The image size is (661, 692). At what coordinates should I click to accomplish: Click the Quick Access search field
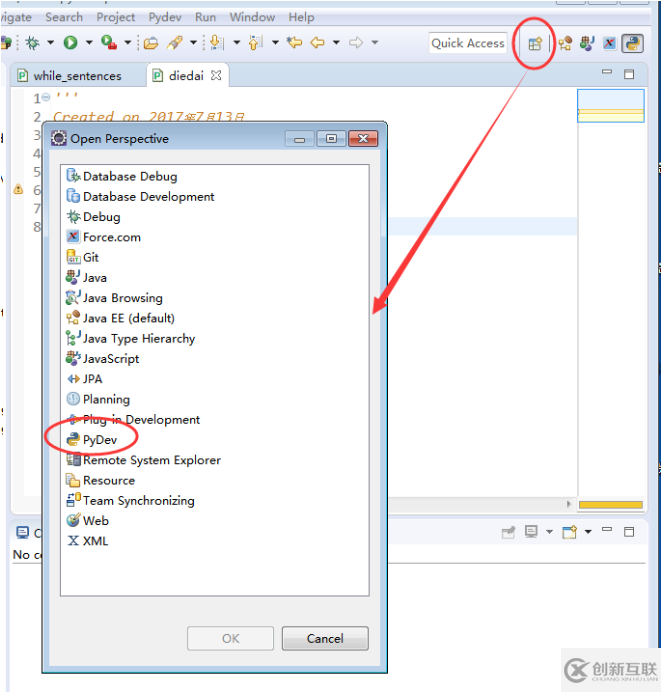point(468,43)
